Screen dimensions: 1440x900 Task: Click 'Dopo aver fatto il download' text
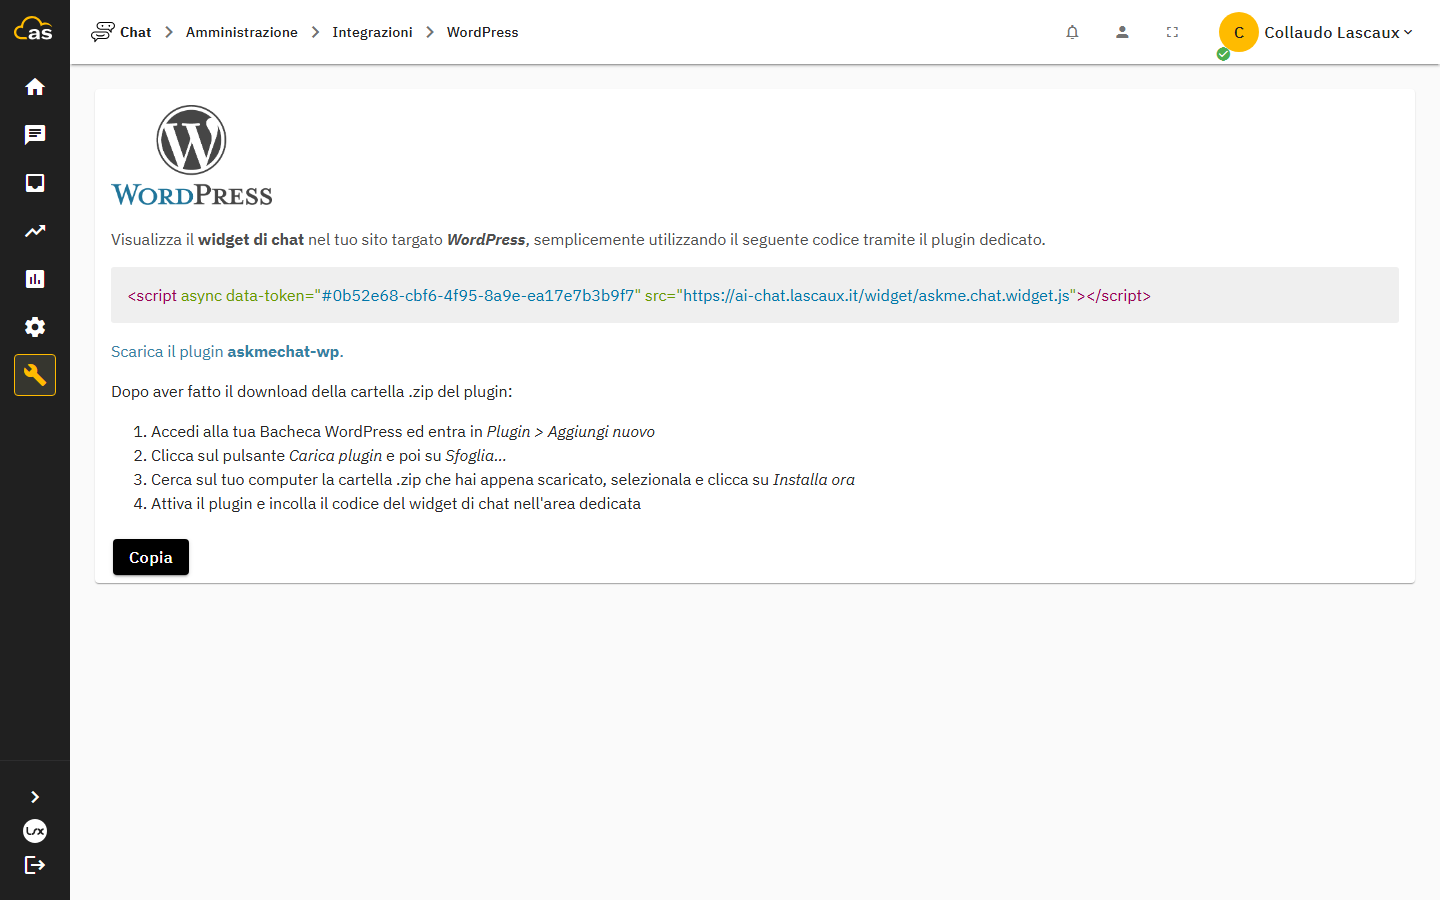point(311,391)
